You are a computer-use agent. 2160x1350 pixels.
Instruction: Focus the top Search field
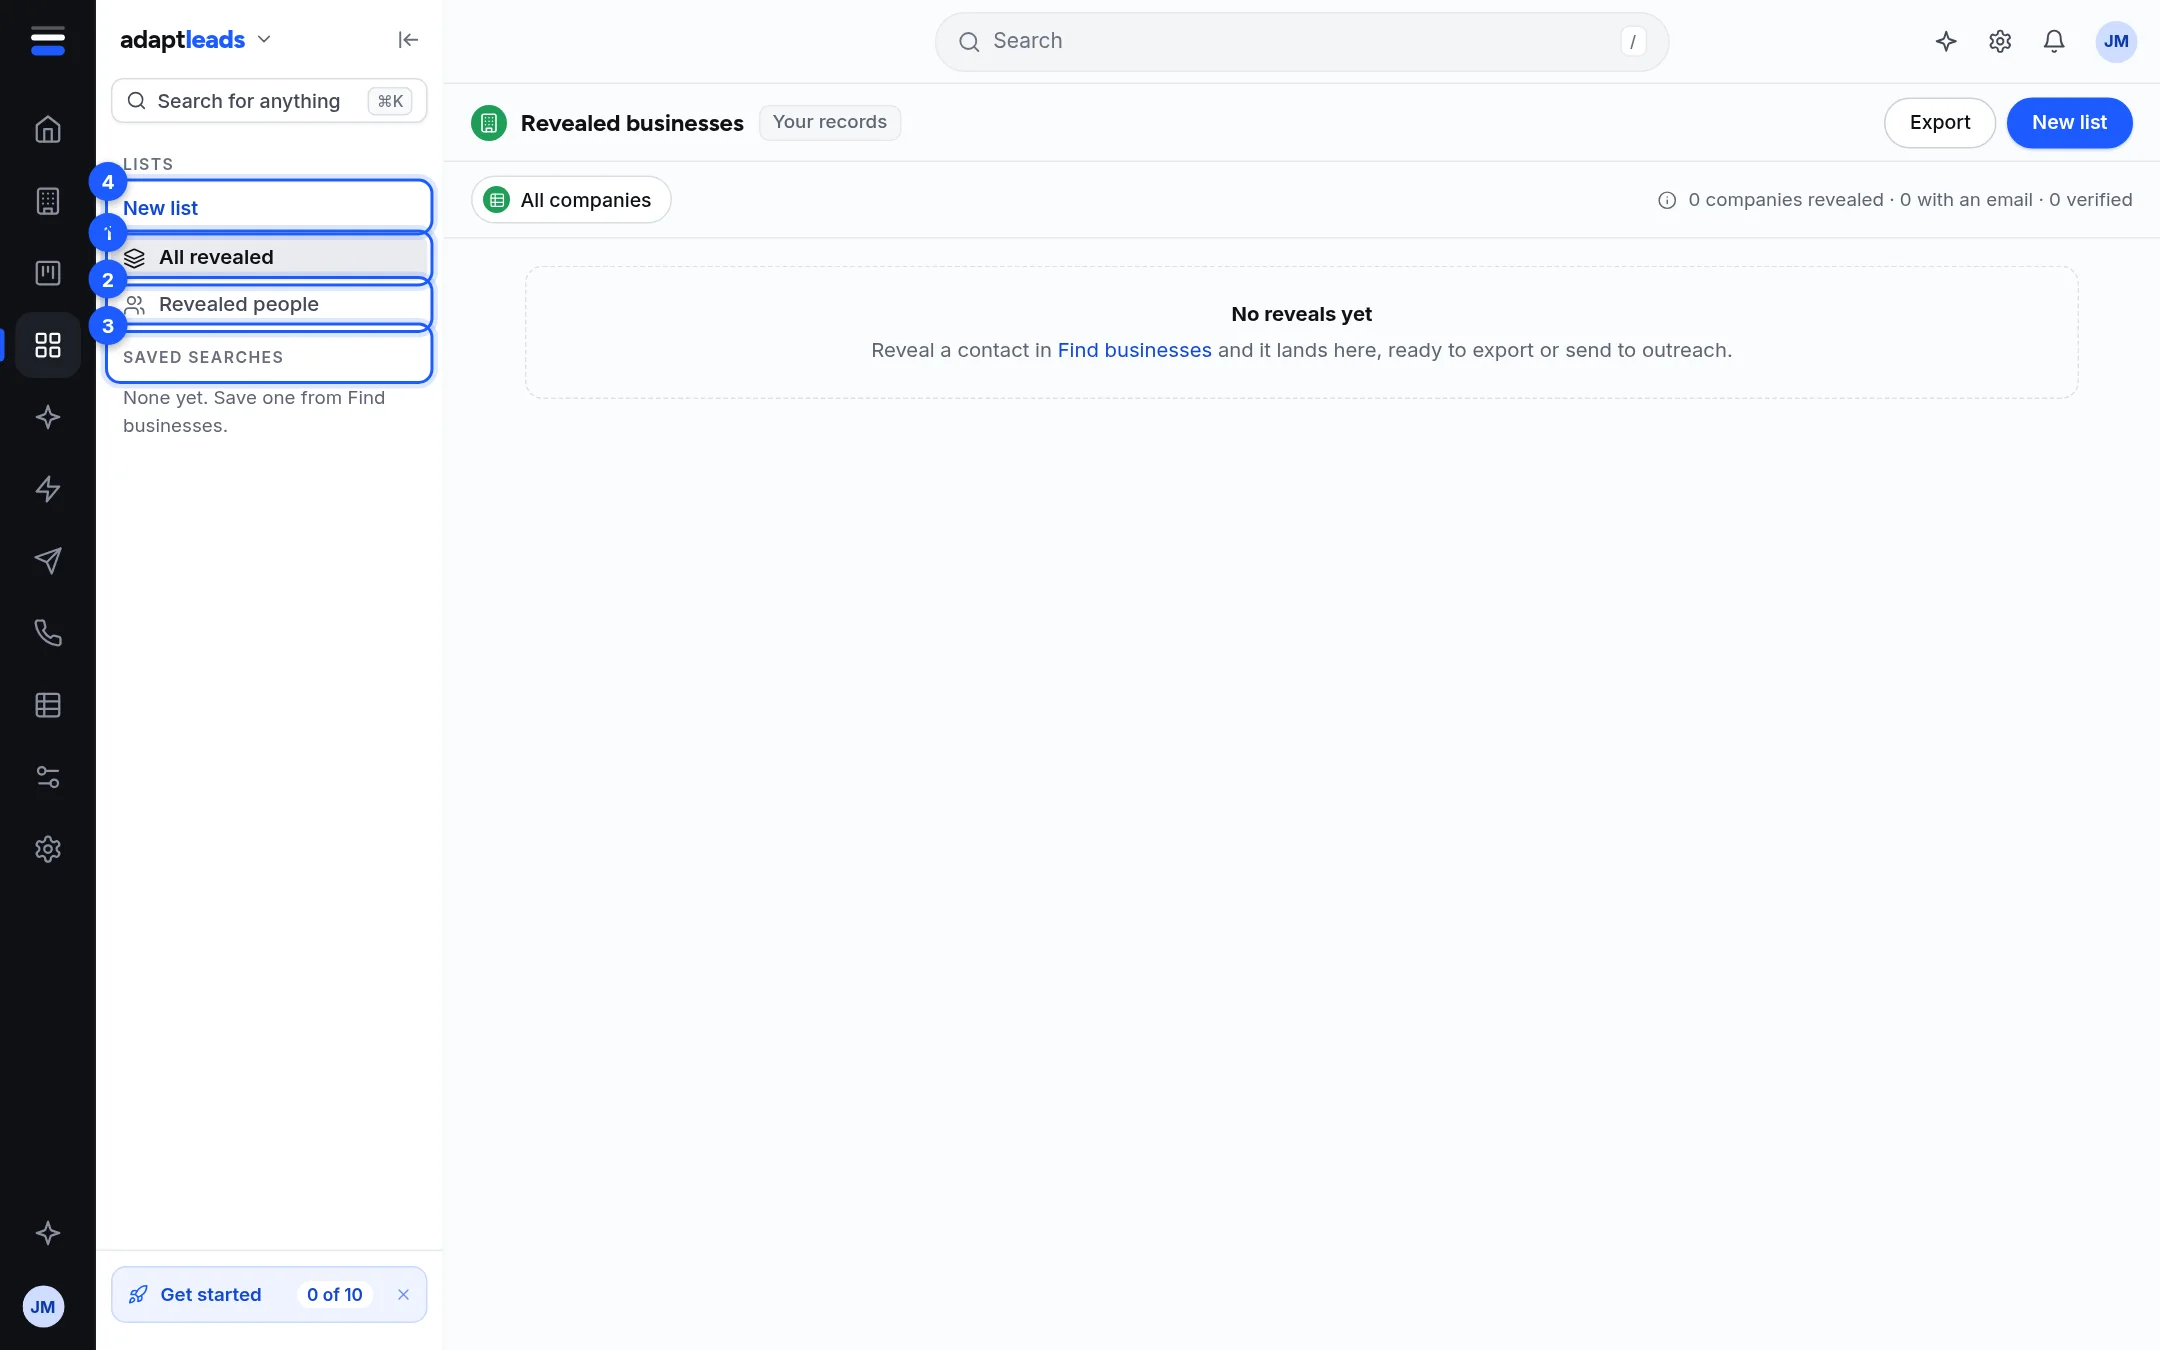[1301, 41]
